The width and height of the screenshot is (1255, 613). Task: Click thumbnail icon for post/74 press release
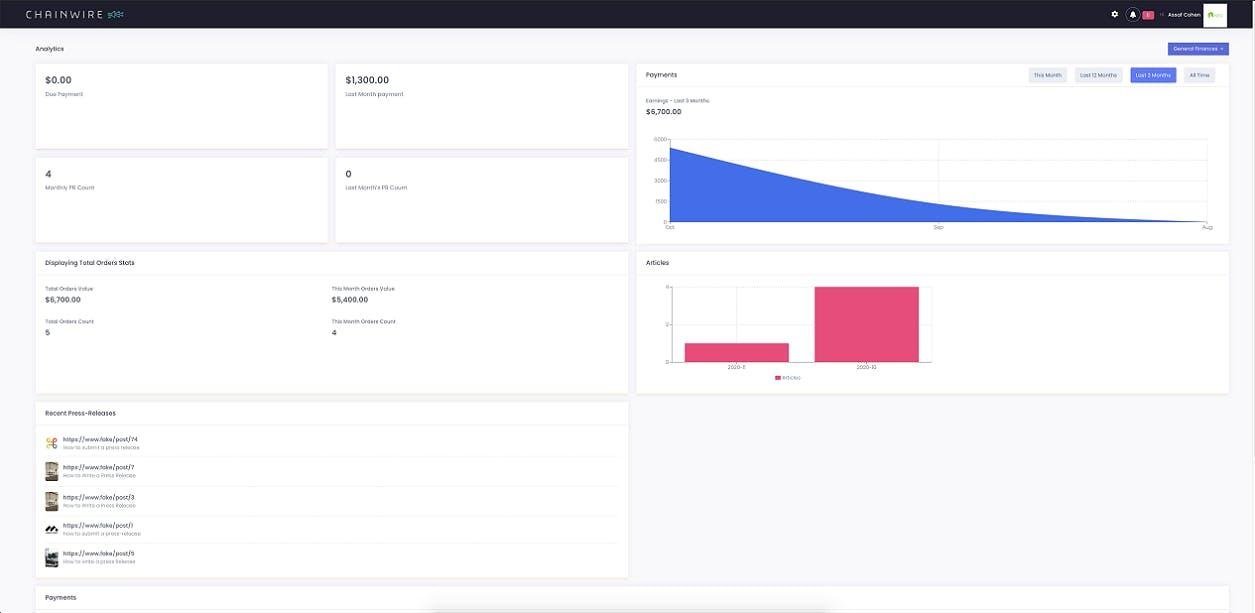(52, 443)
